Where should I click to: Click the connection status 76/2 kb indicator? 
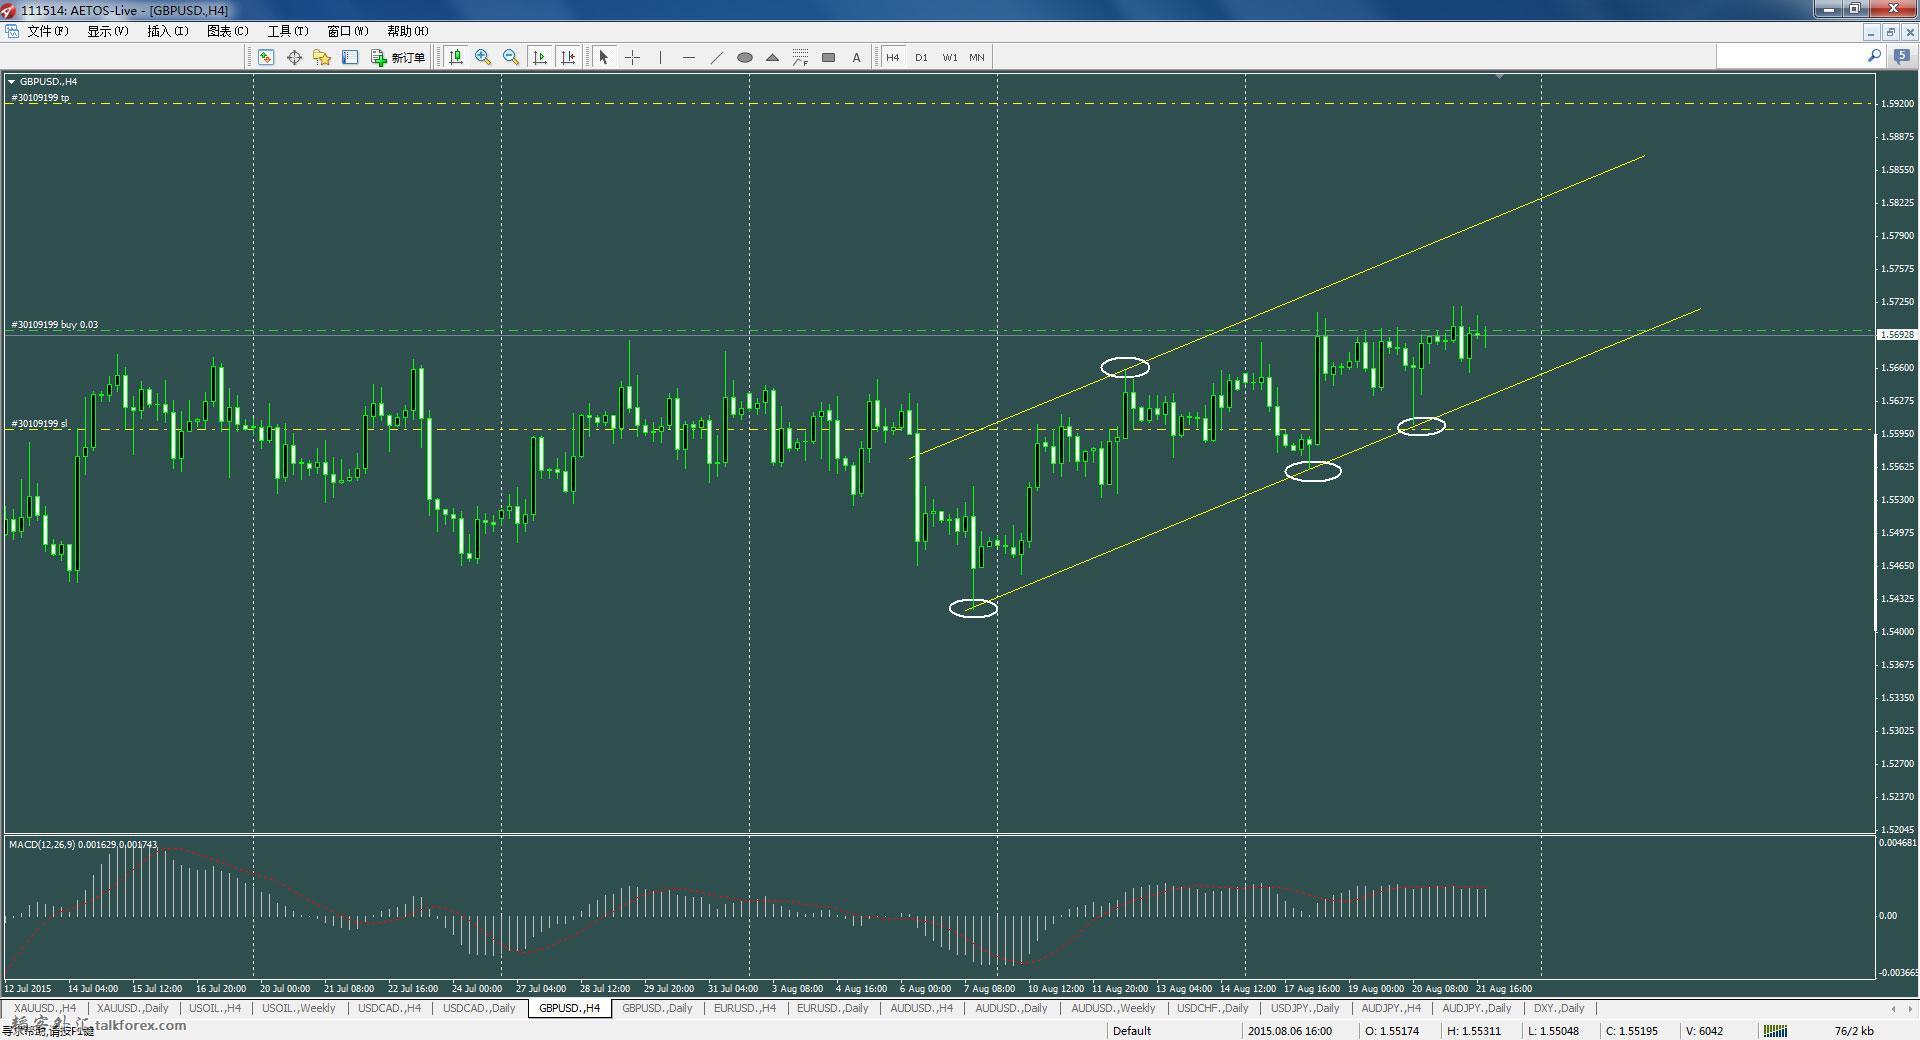1854,1031
